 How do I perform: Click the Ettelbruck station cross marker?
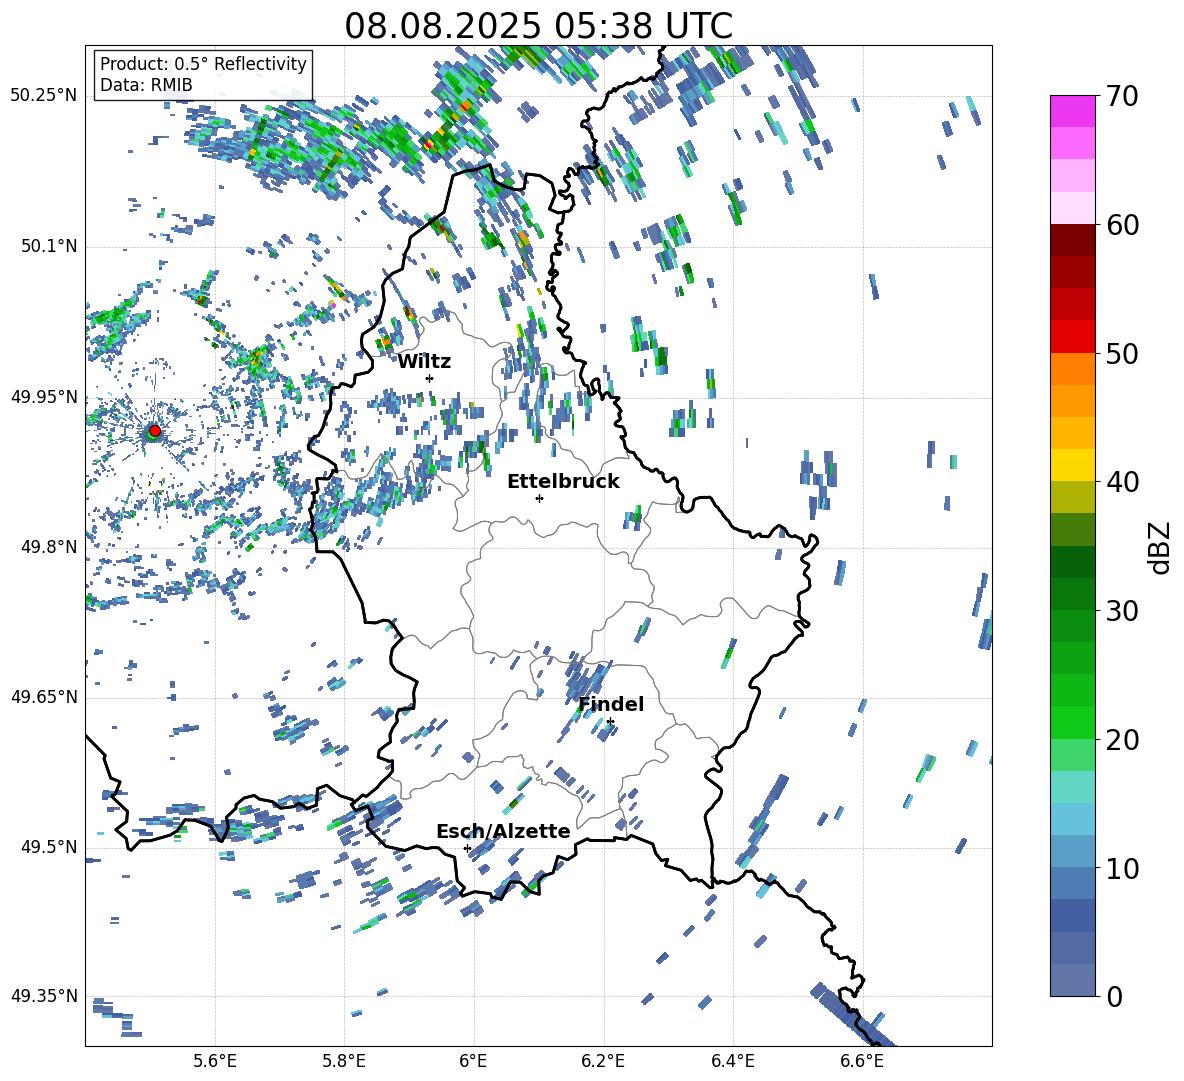539,498
